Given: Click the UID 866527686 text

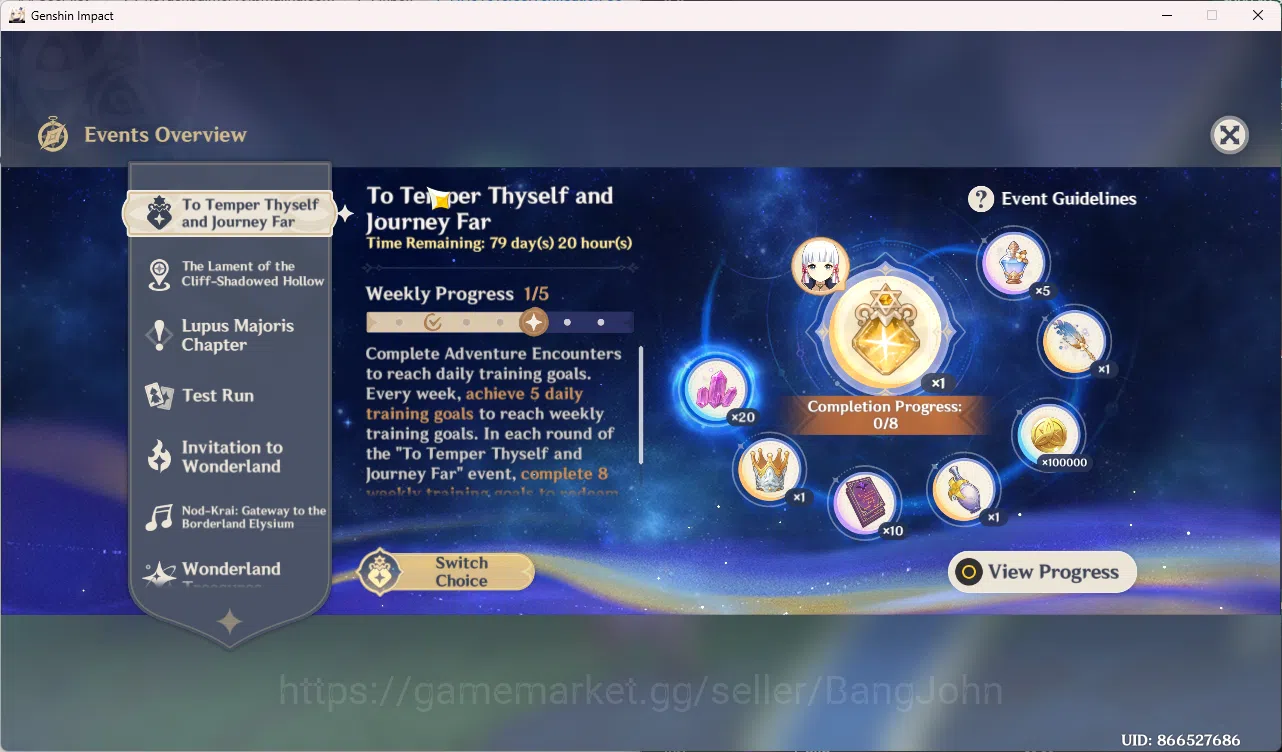Looking at the screenshot, I should coord(1181,741).
